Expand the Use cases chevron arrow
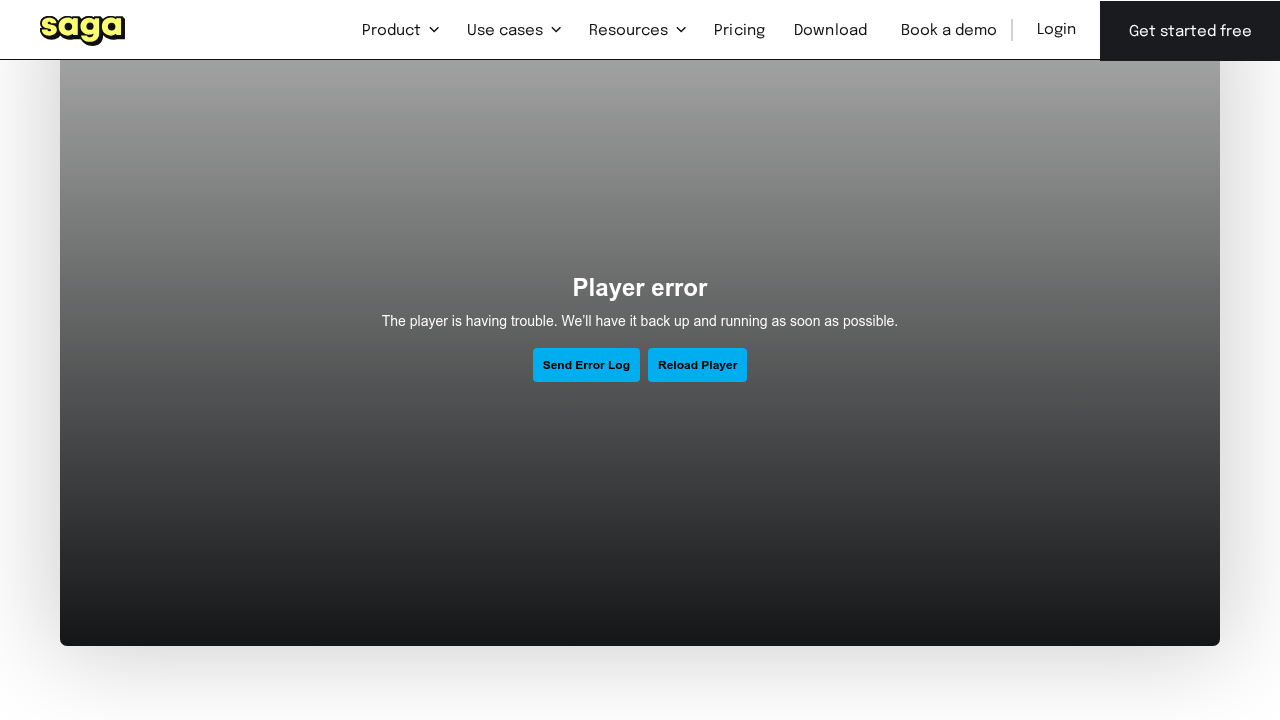This screenshot has height=720, width=1280. click(x=556, y=30)
